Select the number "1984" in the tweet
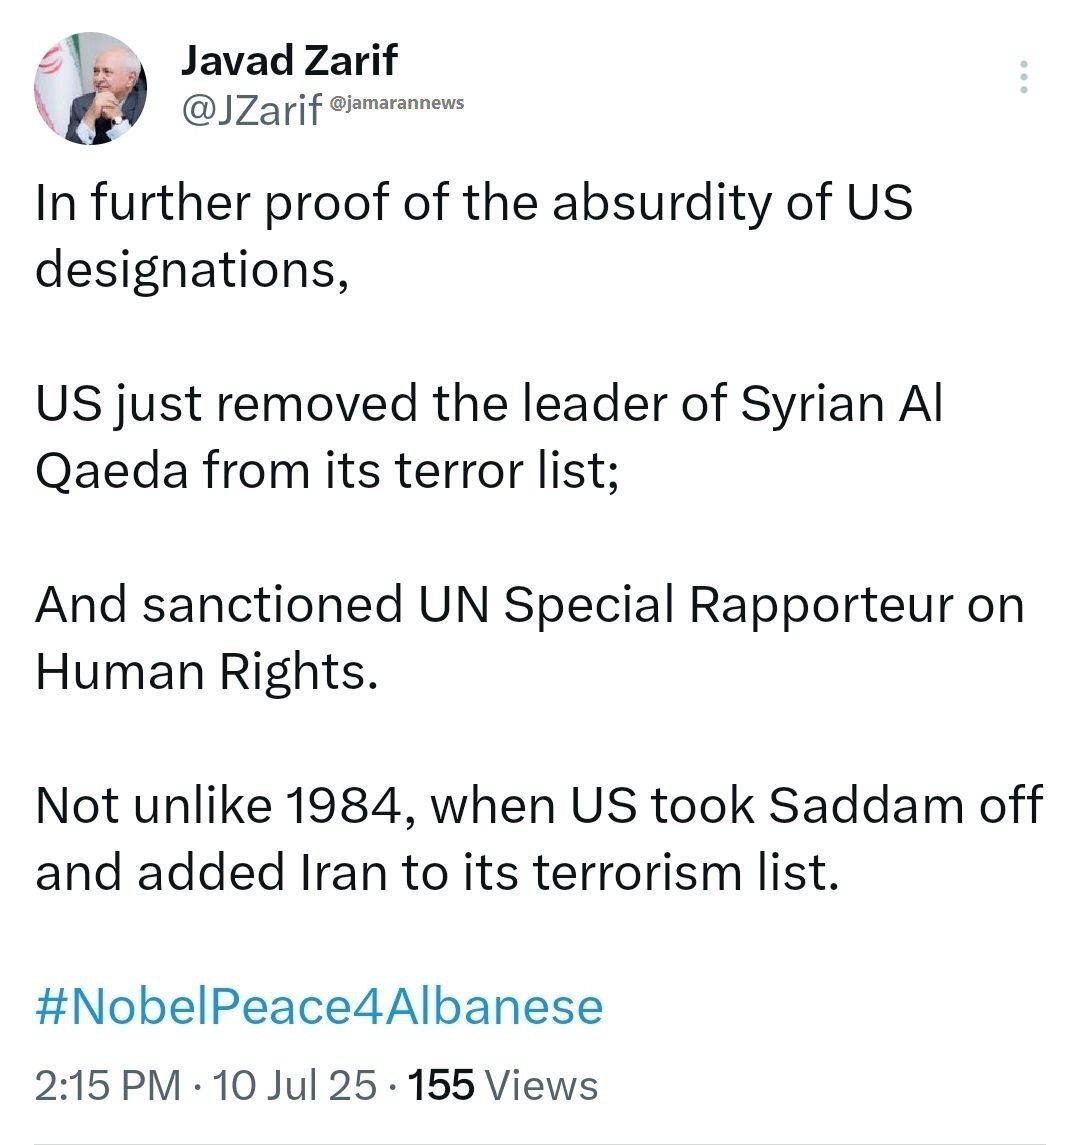The image size is (1080, 1145). (348, 805)
